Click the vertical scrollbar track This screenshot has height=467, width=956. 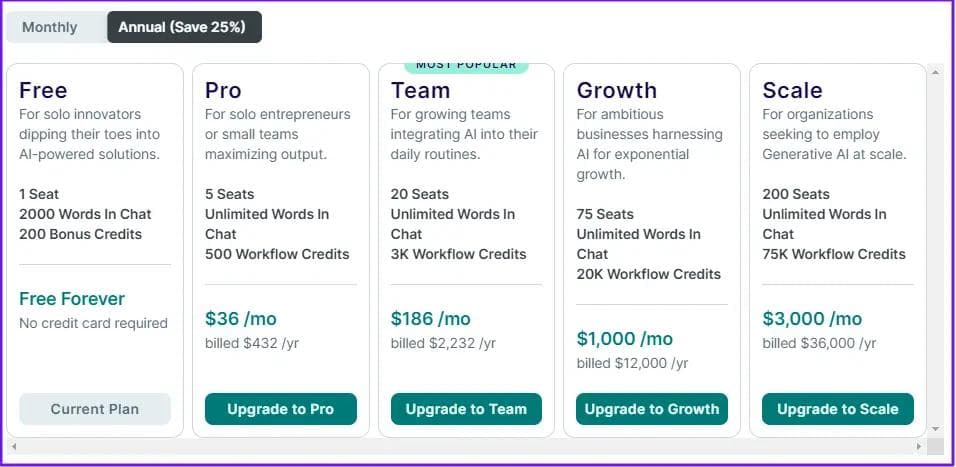[936, 250]
